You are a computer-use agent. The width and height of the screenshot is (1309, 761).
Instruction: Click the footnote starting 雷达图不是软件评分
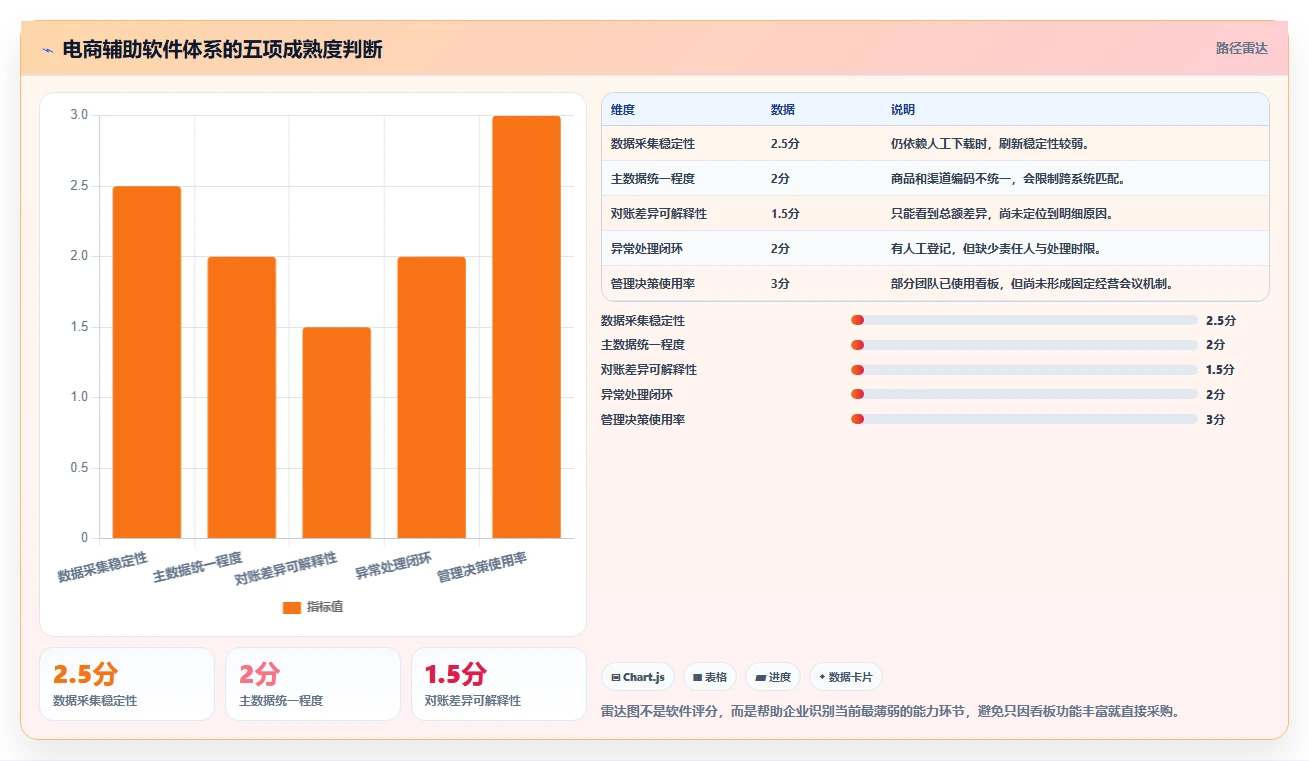tap(891, 712)
